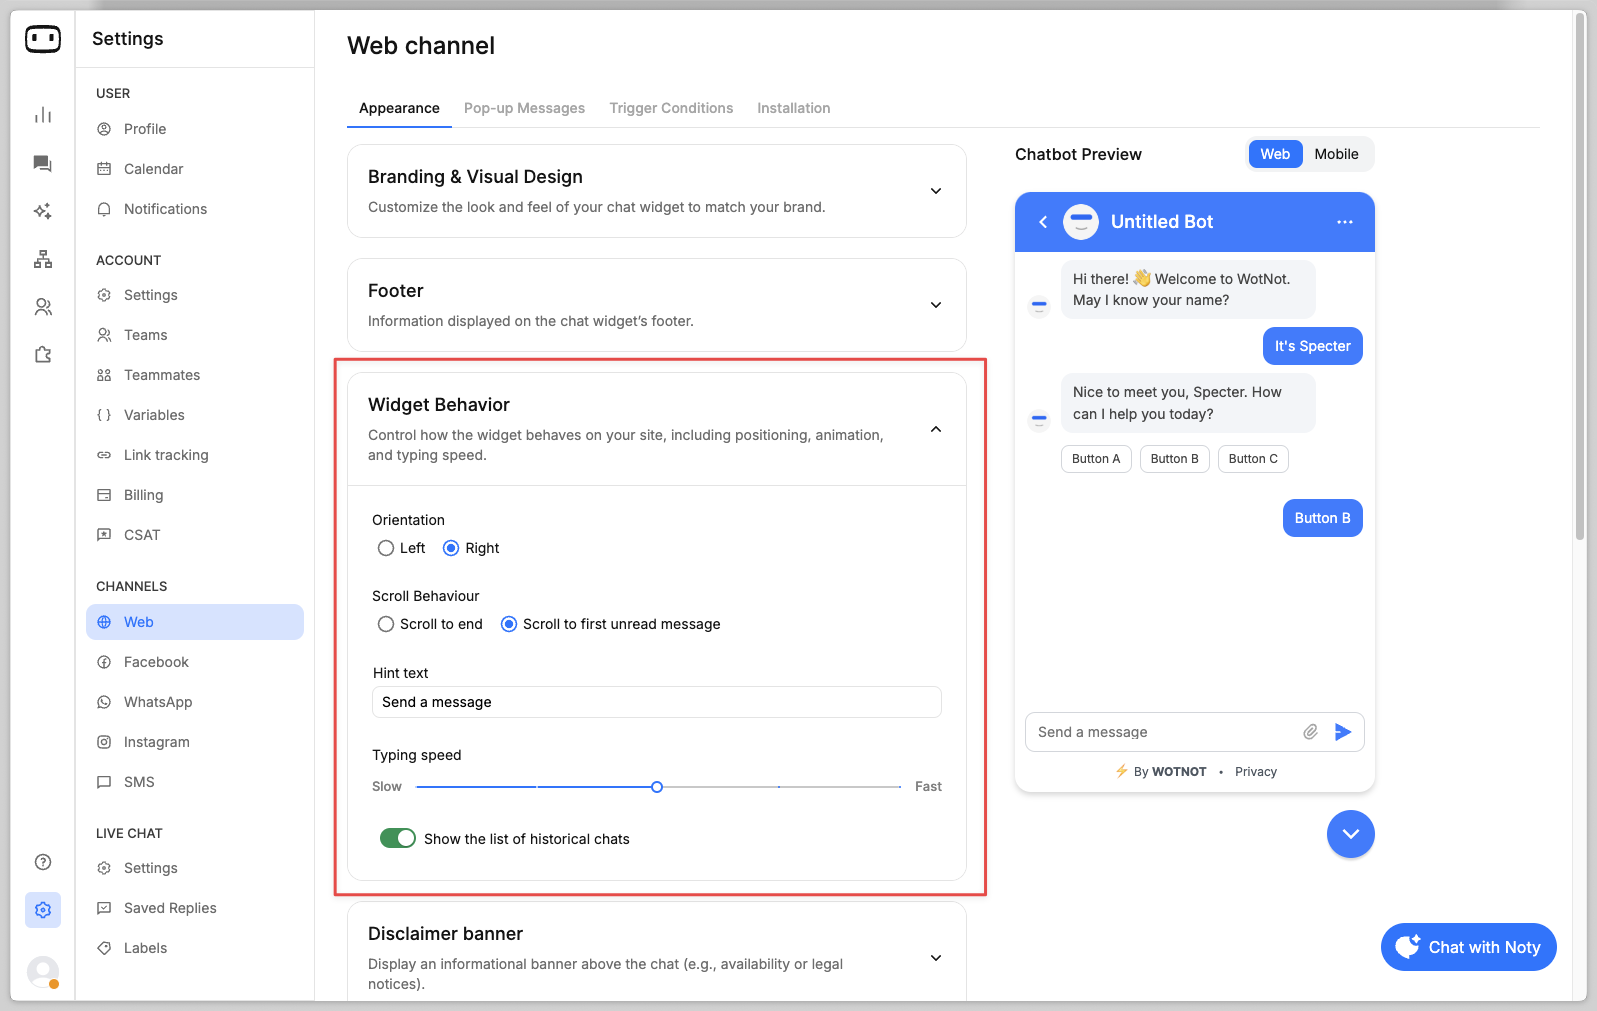Switch chatbot preview to Mobile
The image size is (1597, 1011).
pos(1335,154)
